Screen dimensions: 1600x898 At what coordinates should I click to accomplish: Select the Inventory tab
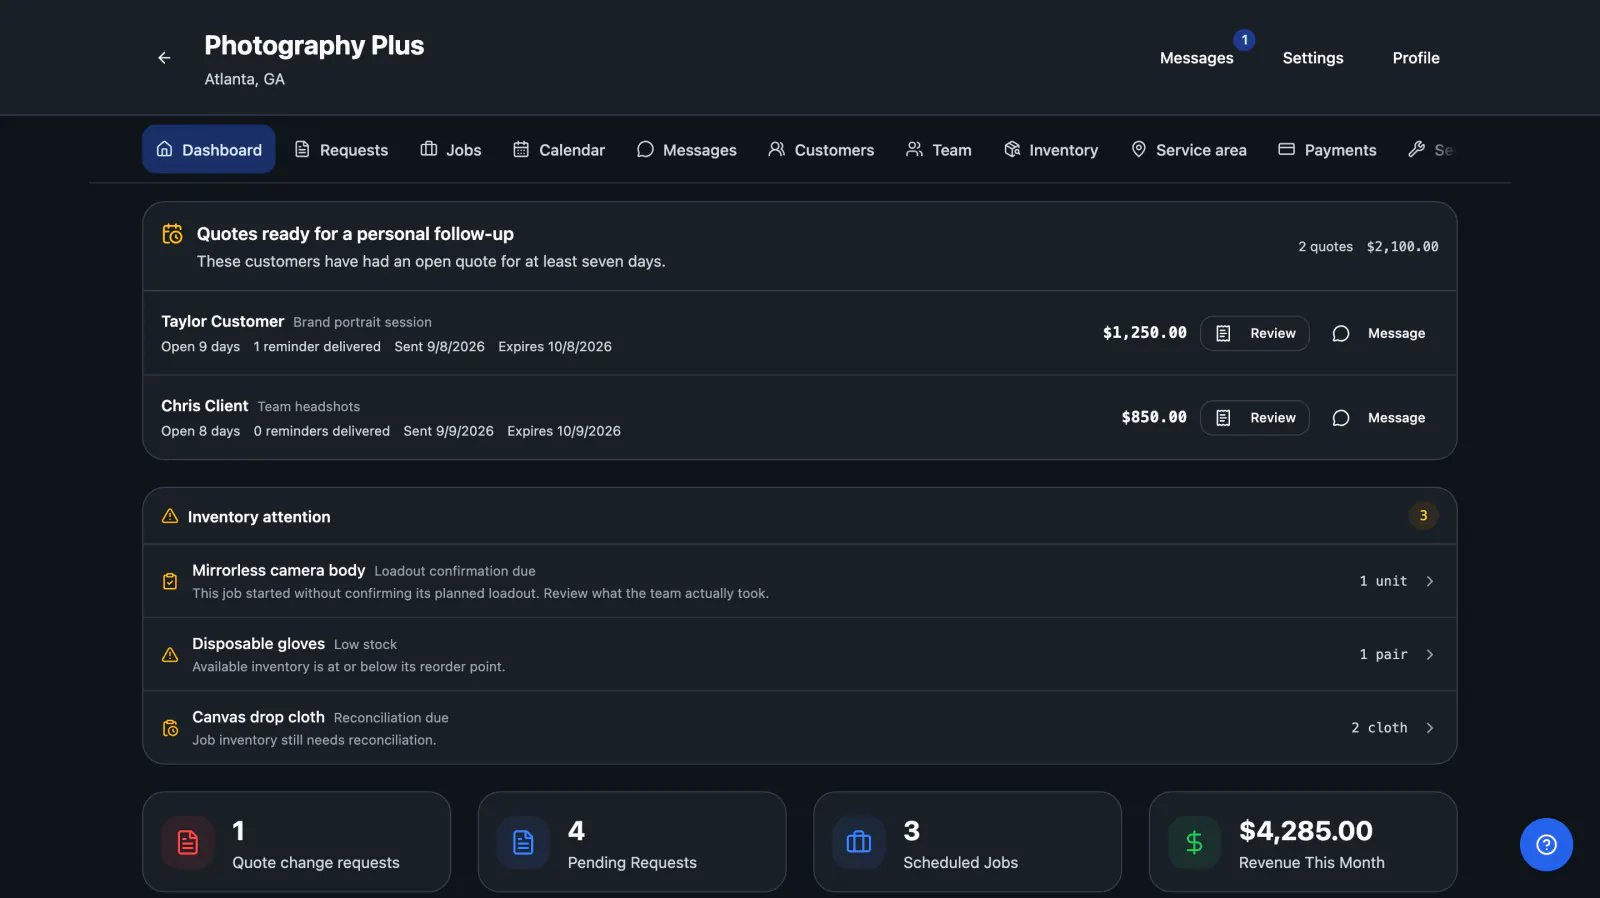tap(1051, 149)
